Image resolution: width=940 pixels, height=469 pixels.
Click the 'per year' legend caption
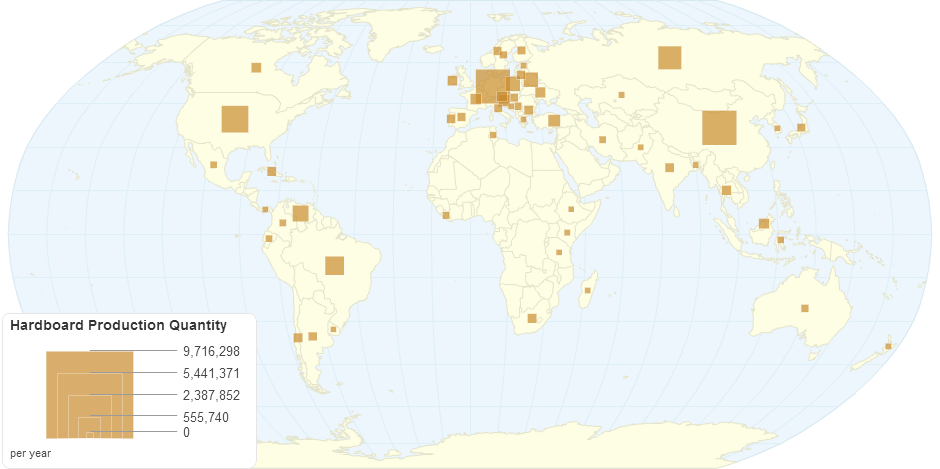pos(31,454)
